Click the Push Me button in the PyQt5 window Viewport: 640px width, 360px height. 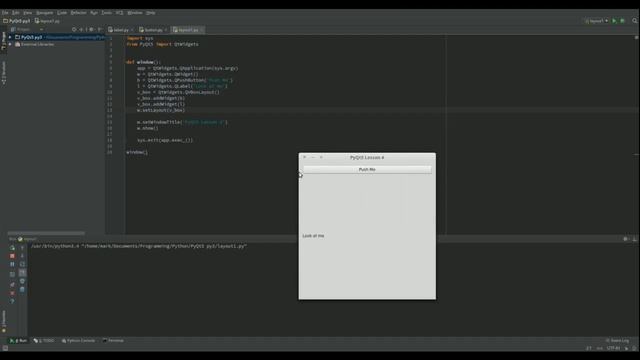(x=367, y=169)
